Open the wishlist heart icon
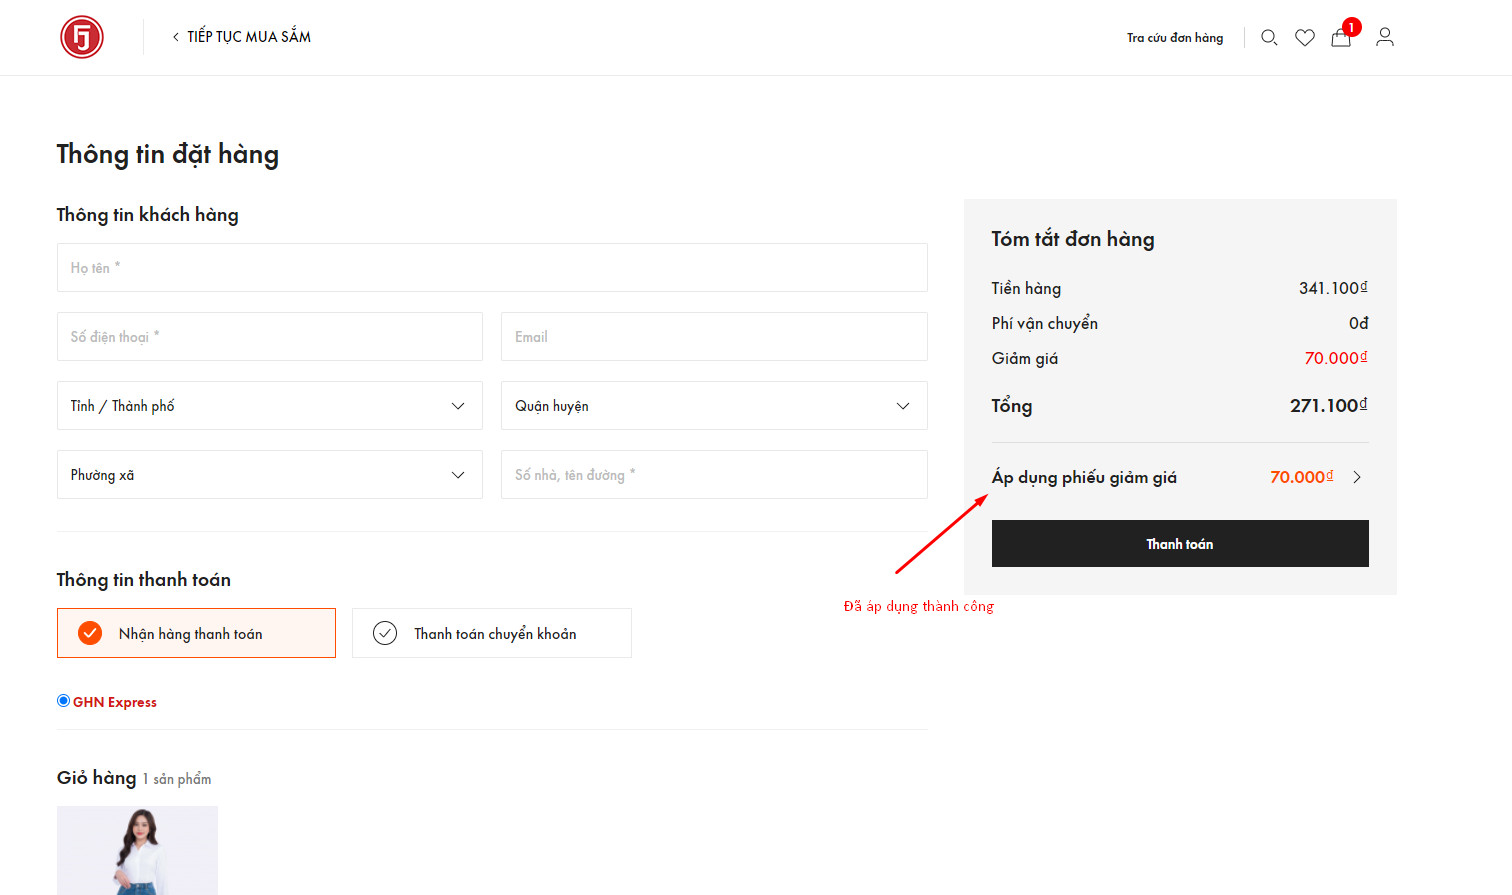Screen dimensions: 1512x895 coord(1305,37)
